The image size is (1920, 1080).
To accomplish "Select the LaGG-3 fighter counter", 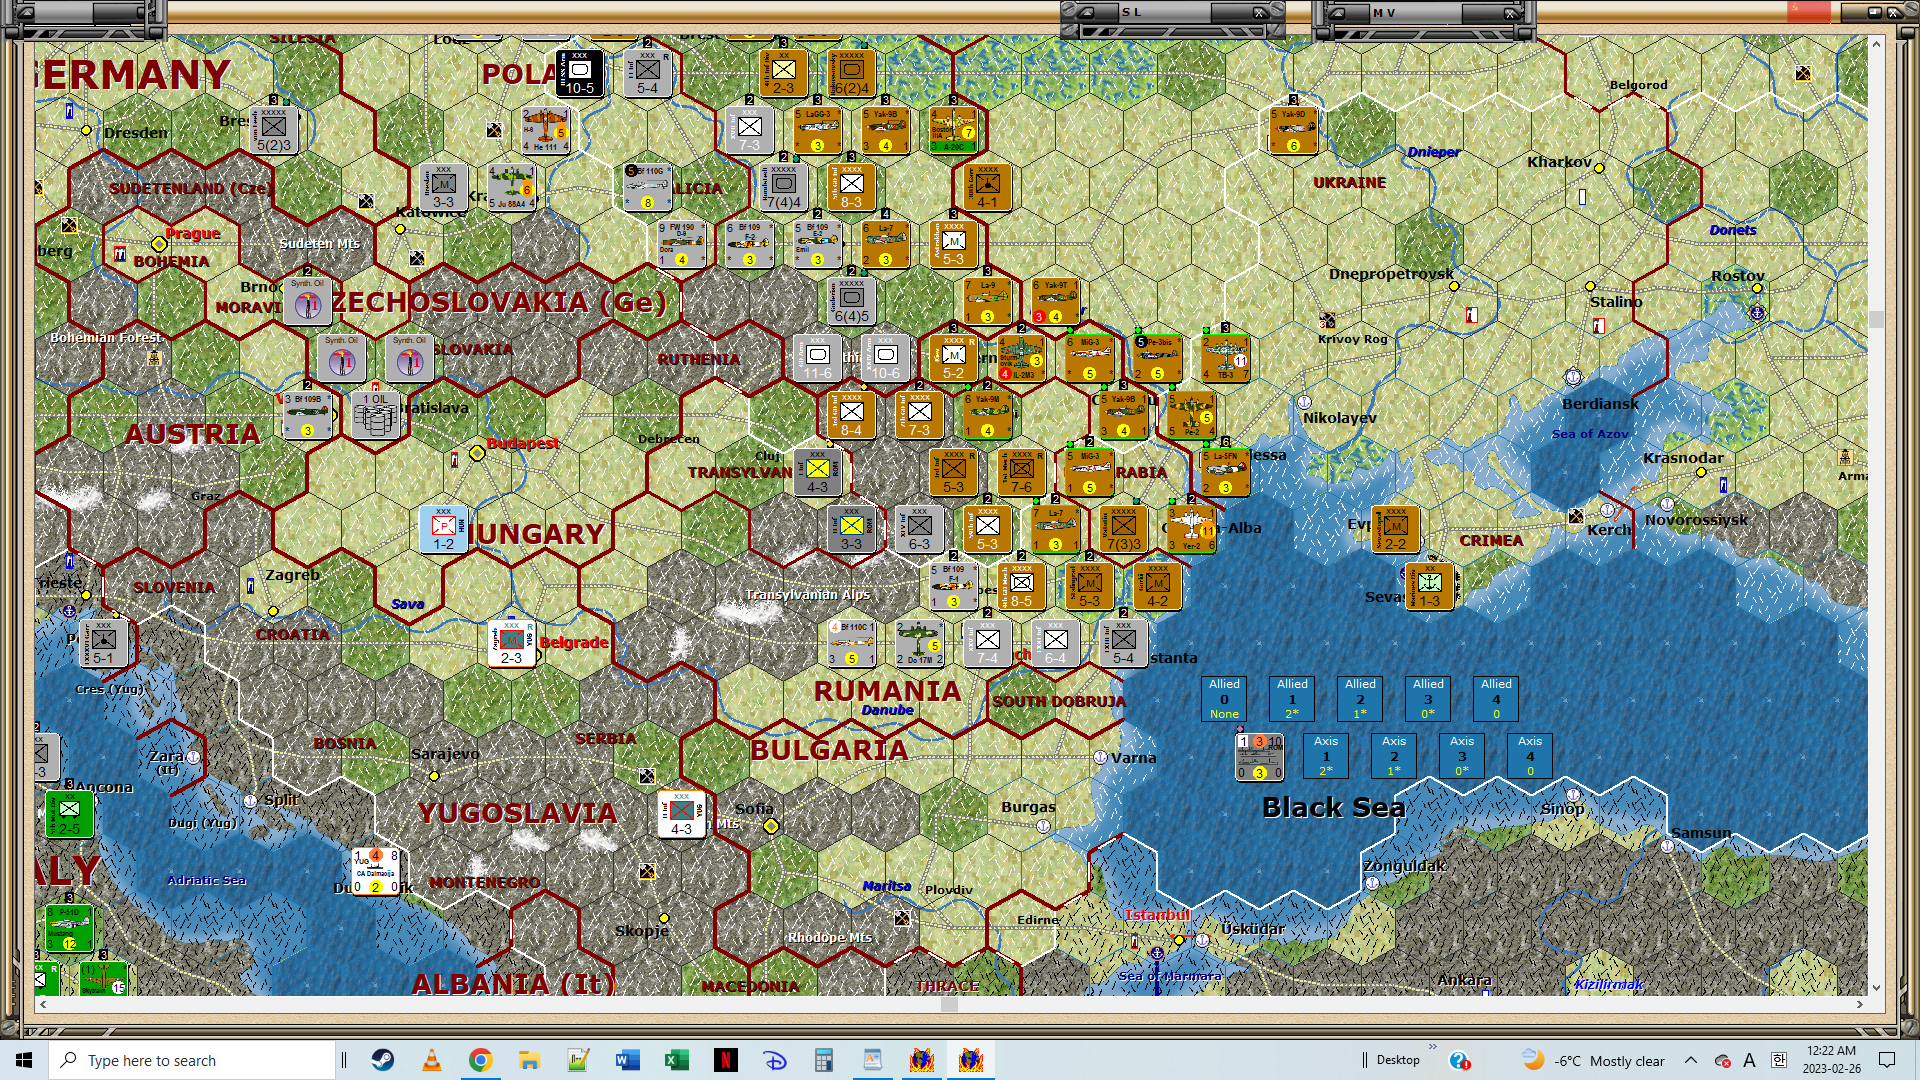I will 818,130.
